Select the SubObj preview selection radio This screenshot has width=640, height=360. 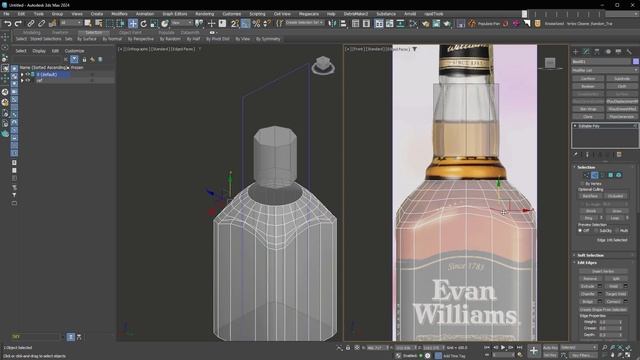point(596,231)
